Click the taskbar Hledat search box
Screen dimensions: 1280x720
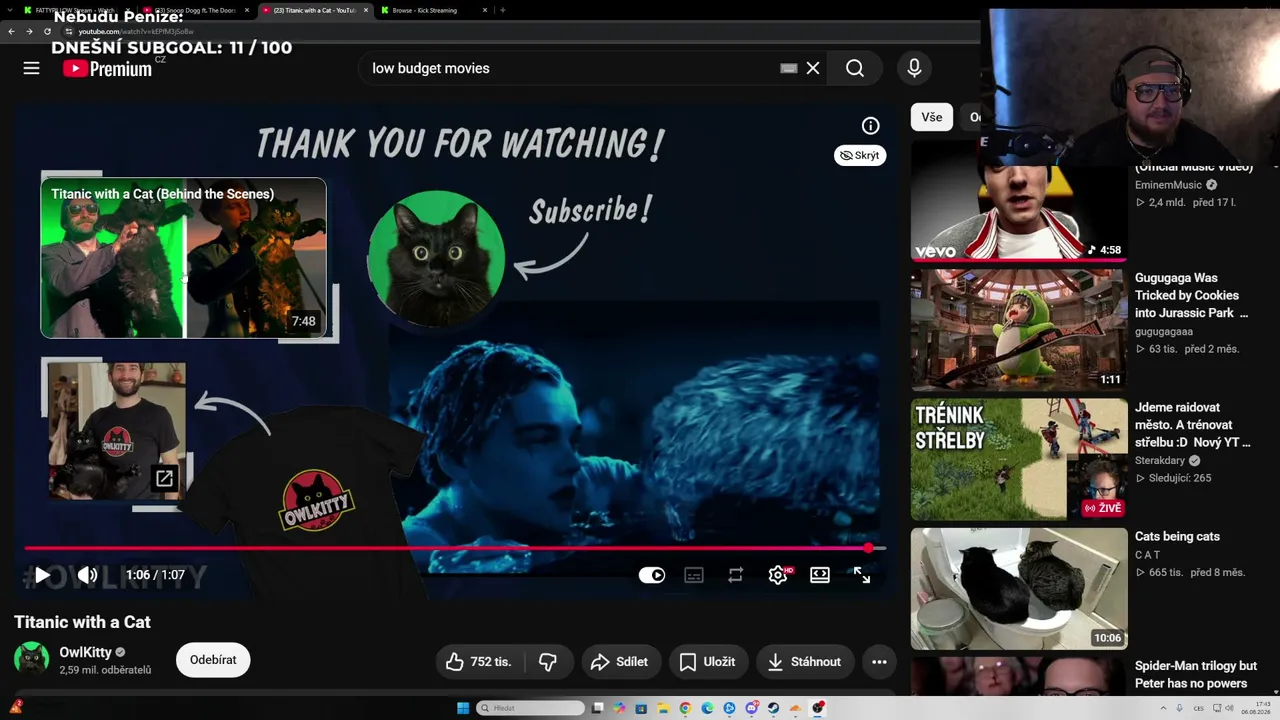[530, 708]
